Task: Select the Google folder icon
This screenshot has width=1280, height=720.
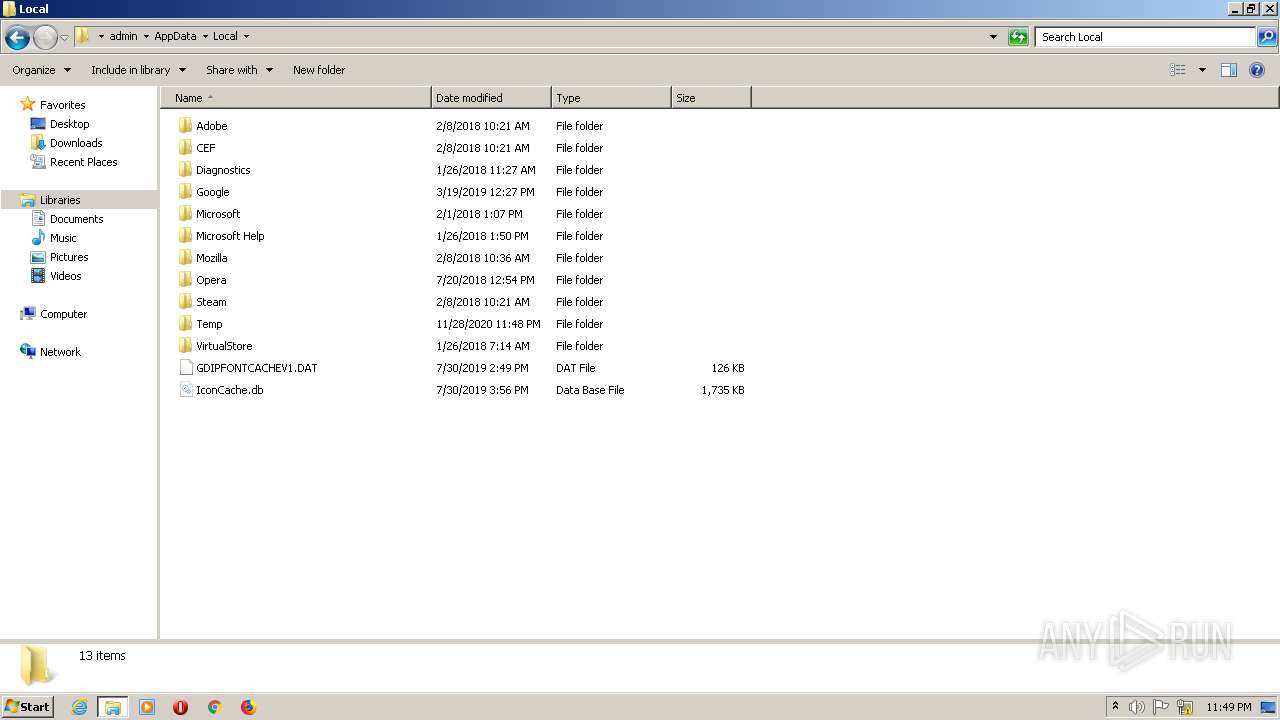Action: pos(185,191)
